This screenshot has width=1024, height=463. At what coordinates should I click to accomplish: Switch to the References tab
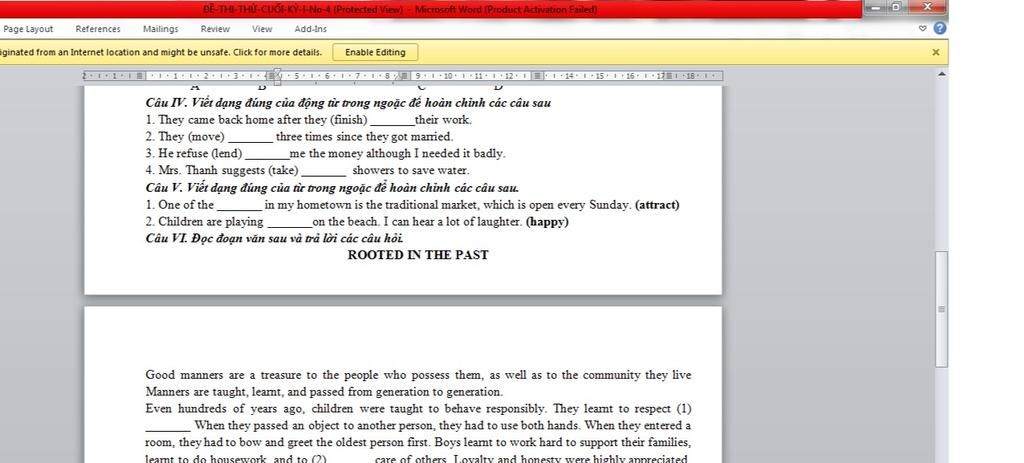[x=98, y=29]
